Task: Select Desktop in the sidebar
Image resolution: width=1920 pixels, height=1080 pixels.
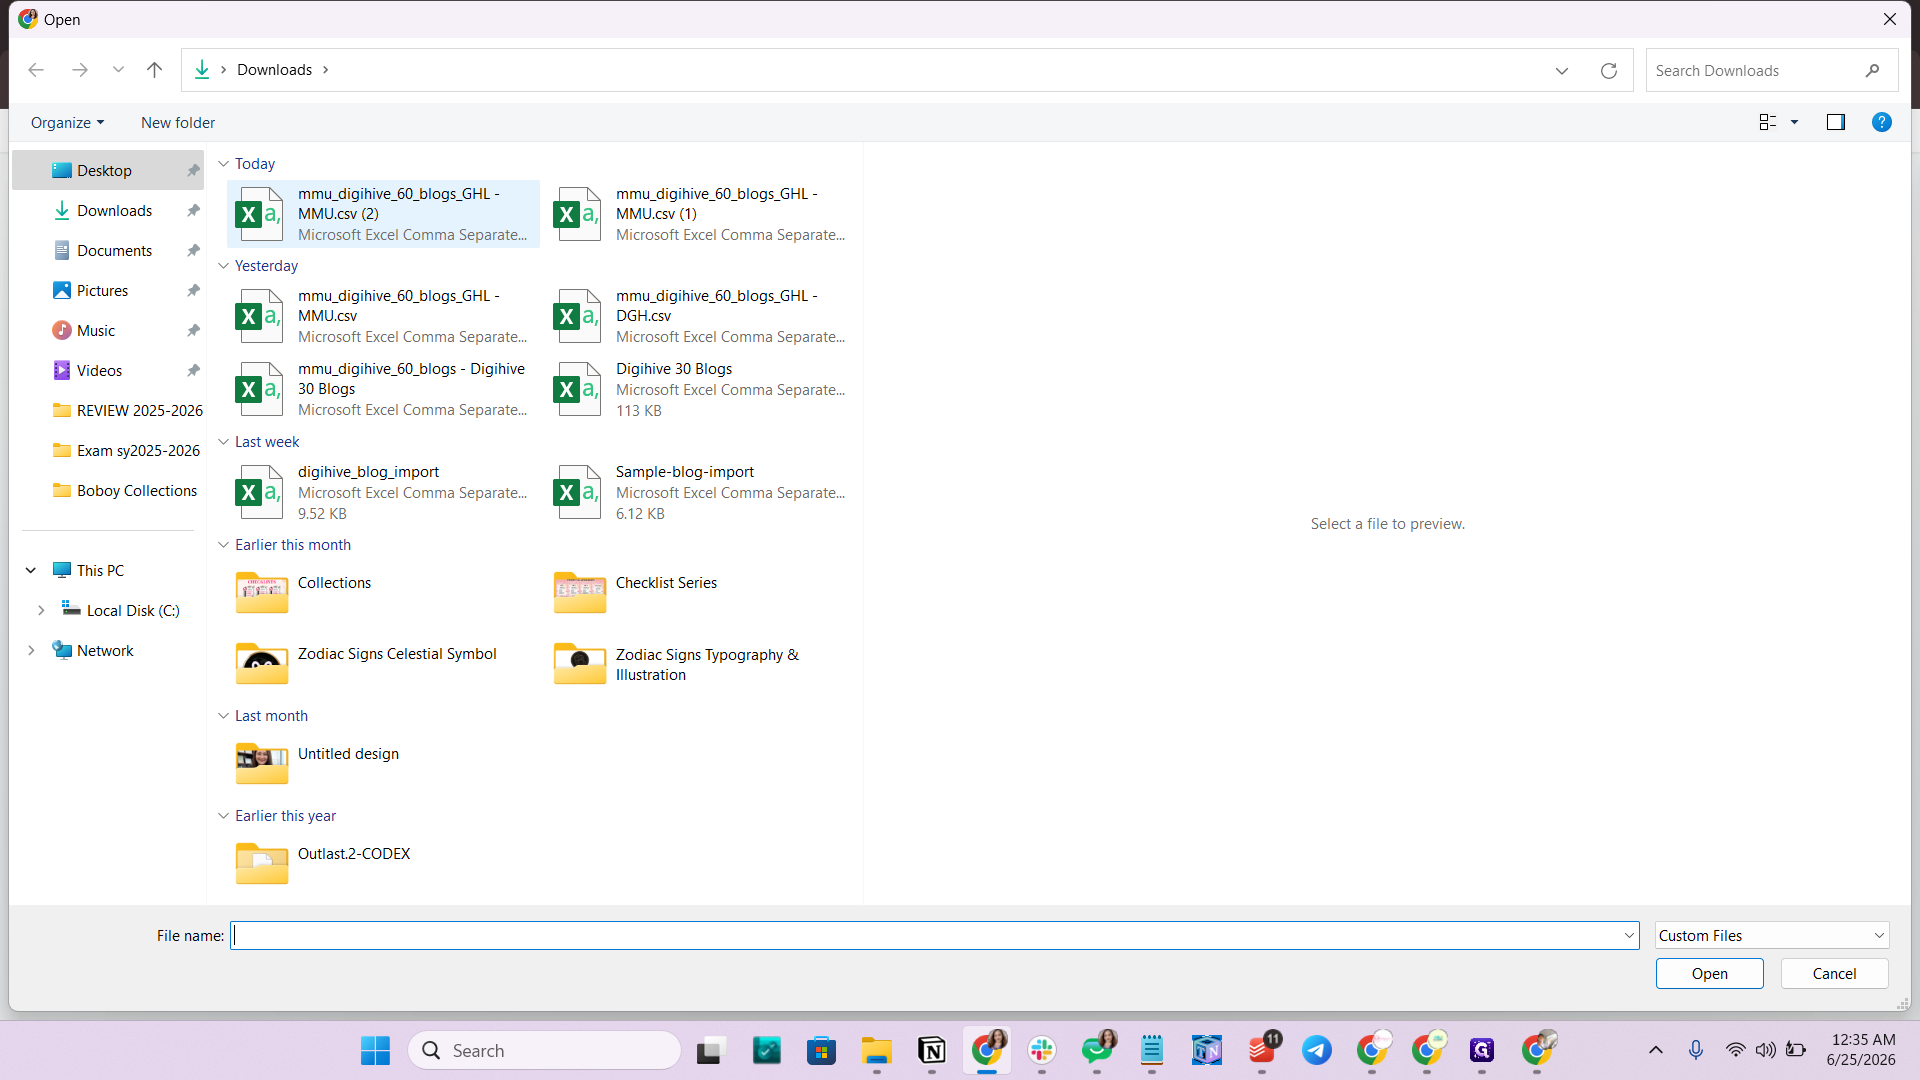Action: point(109,170)
